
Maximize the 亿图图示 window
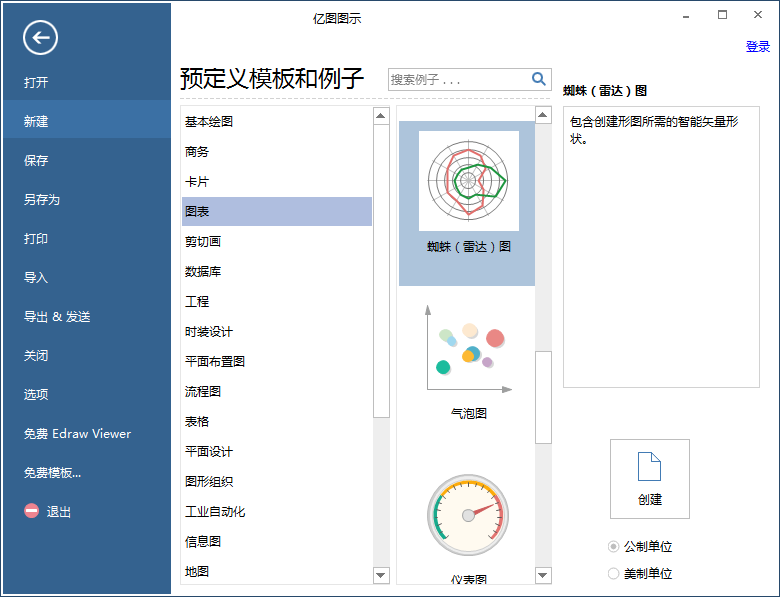point(722,15)
